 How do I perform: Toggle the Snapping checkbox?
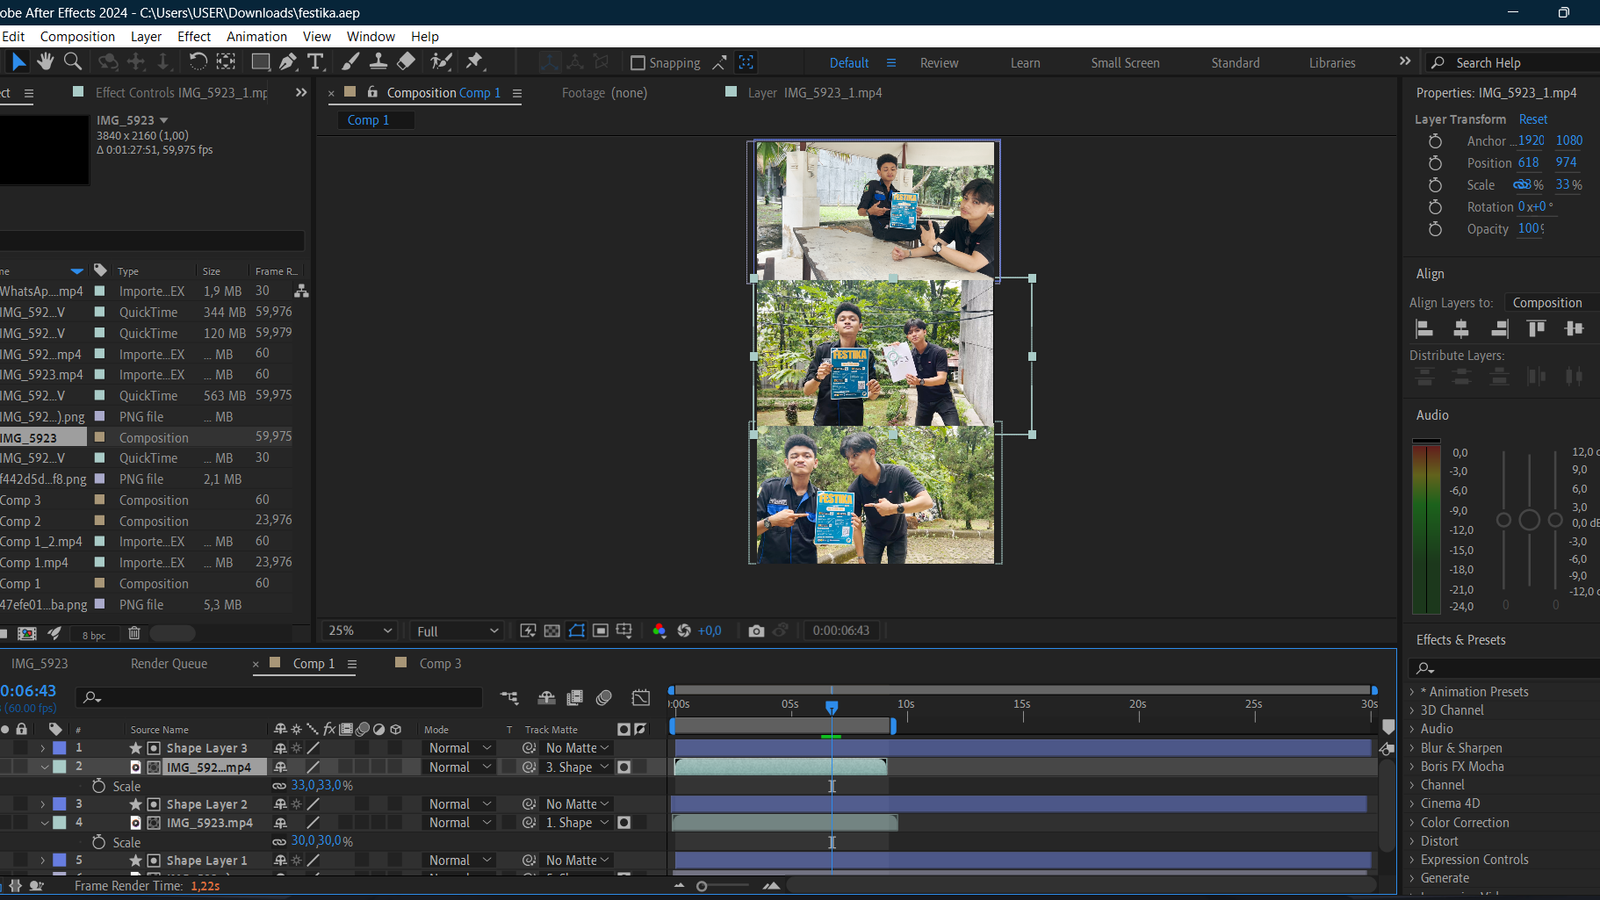638,63
